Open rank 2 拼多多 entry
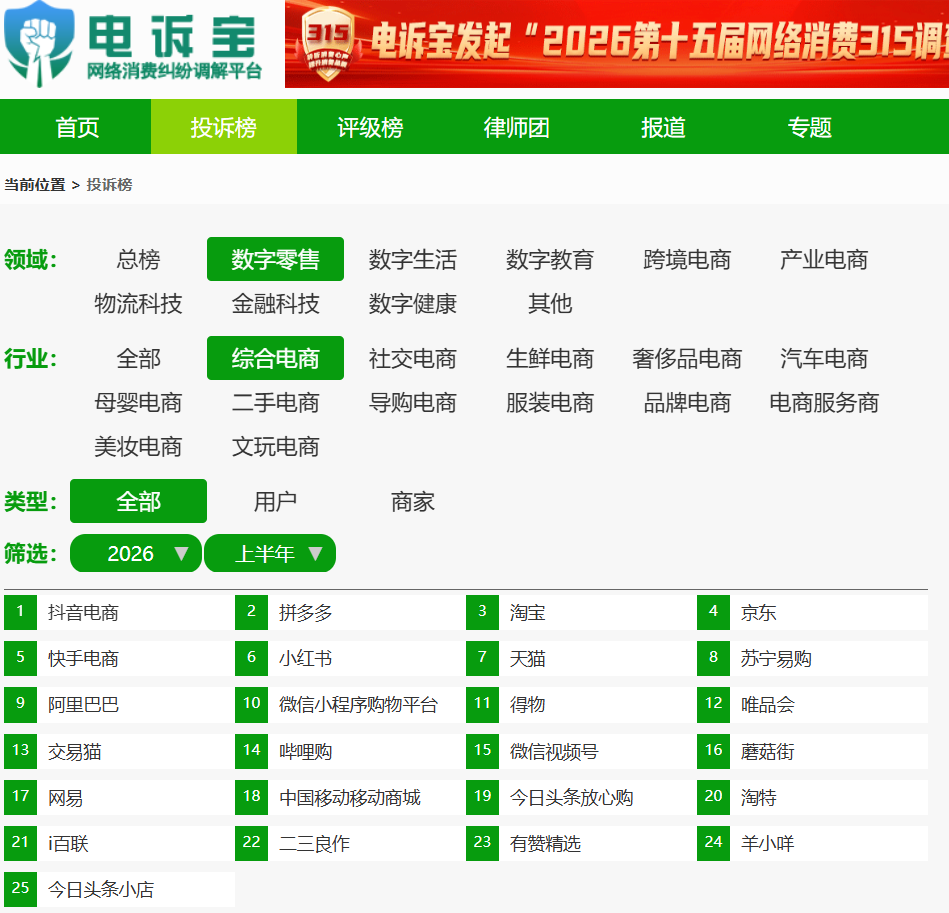The width and height of the screenshot is (949, 913). click(x=350, y=612)
